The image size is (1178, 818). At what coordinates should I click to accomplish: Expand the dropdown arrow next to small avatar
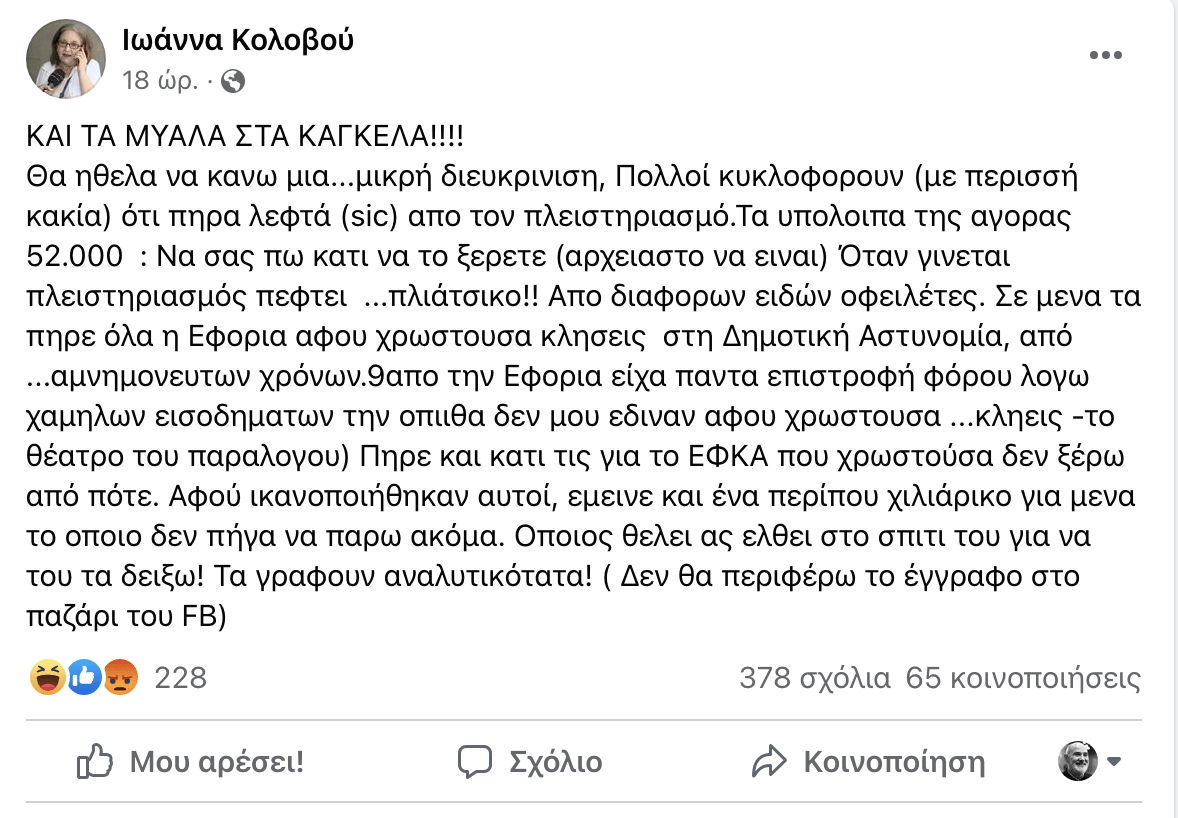1113,762
